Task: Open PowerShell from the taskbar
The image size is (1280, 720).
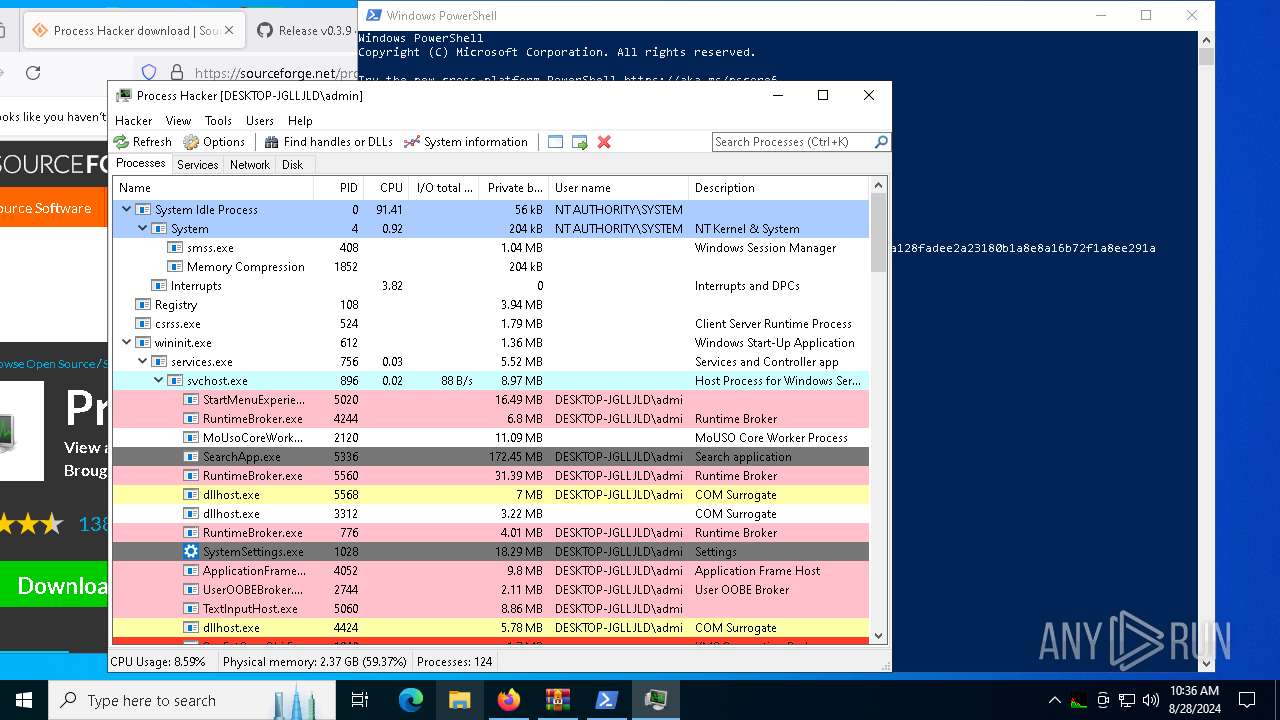Action: [x=607, y=701]
